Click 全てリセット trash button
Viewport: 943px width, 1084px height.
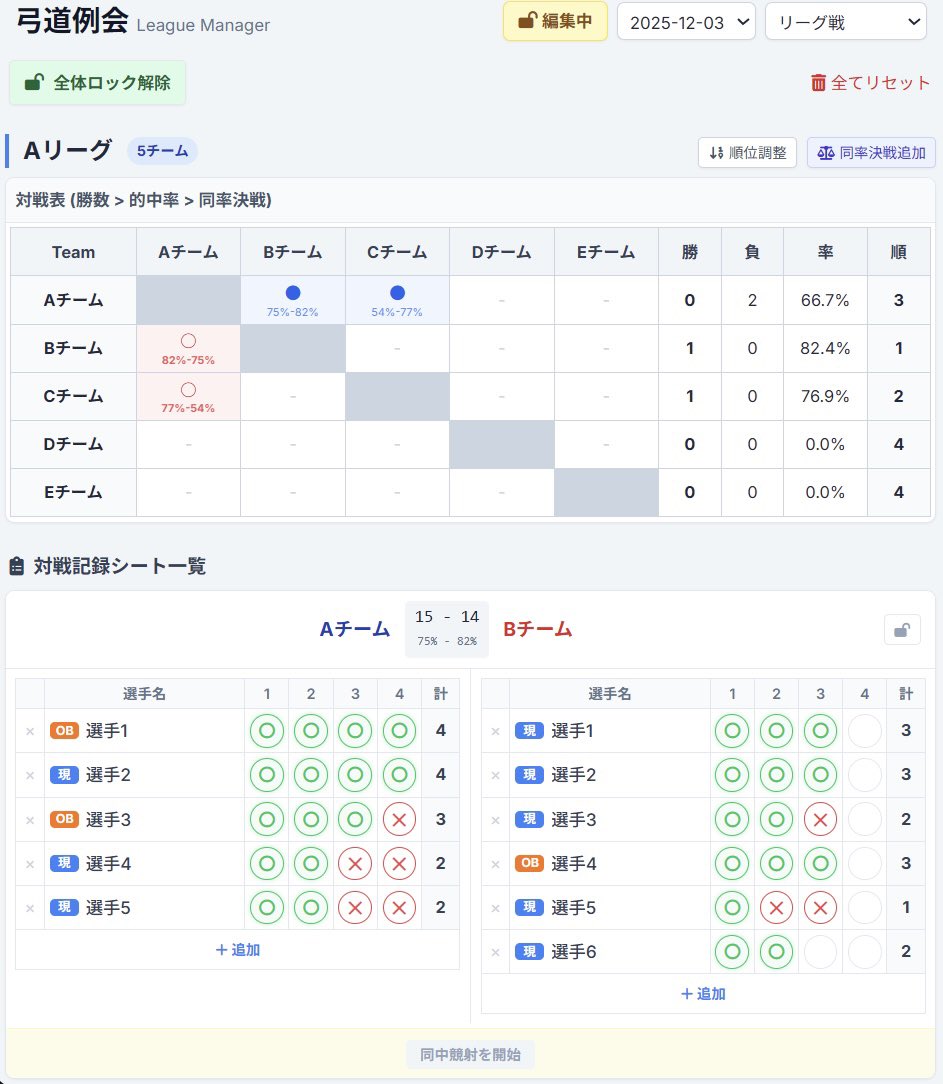point(870,83)
